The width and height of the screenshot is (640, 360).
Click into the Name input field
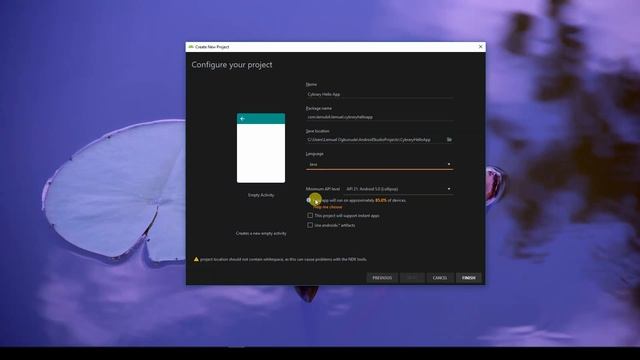[x=379, y=94]
